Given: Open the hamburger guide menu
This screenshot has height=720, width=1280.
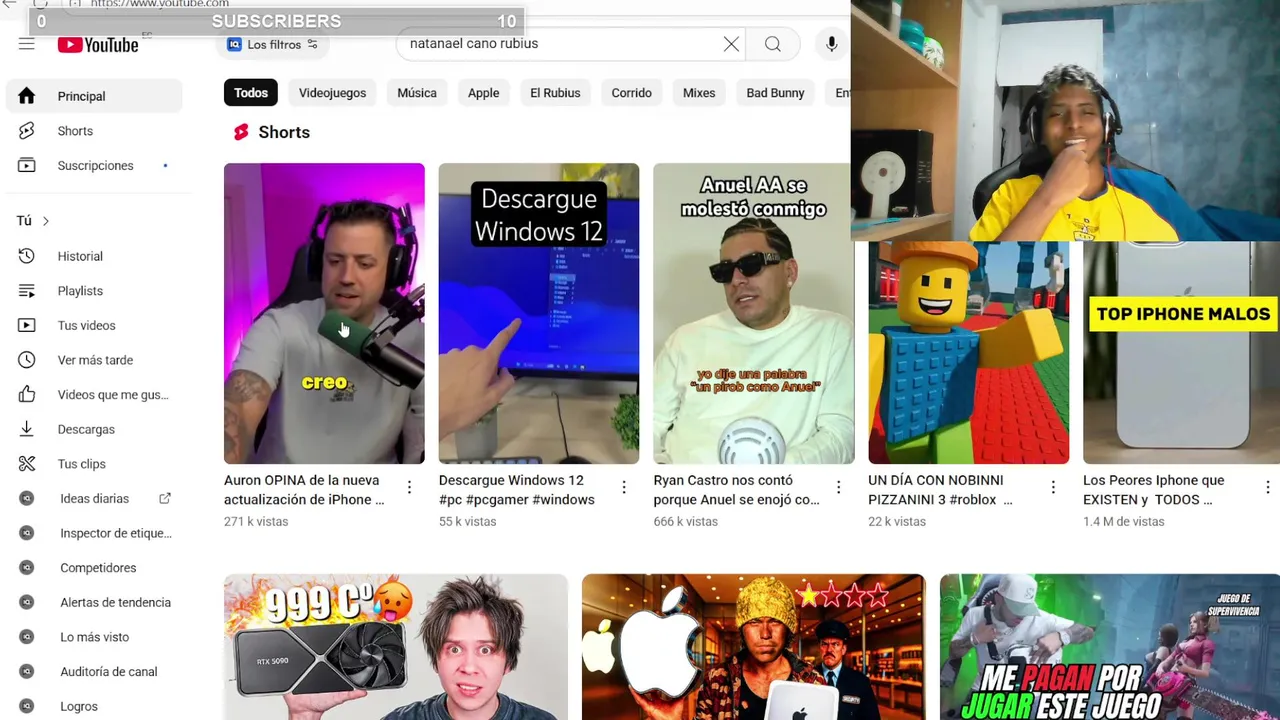Looking at the screenshot, I should tap(27, 44).
